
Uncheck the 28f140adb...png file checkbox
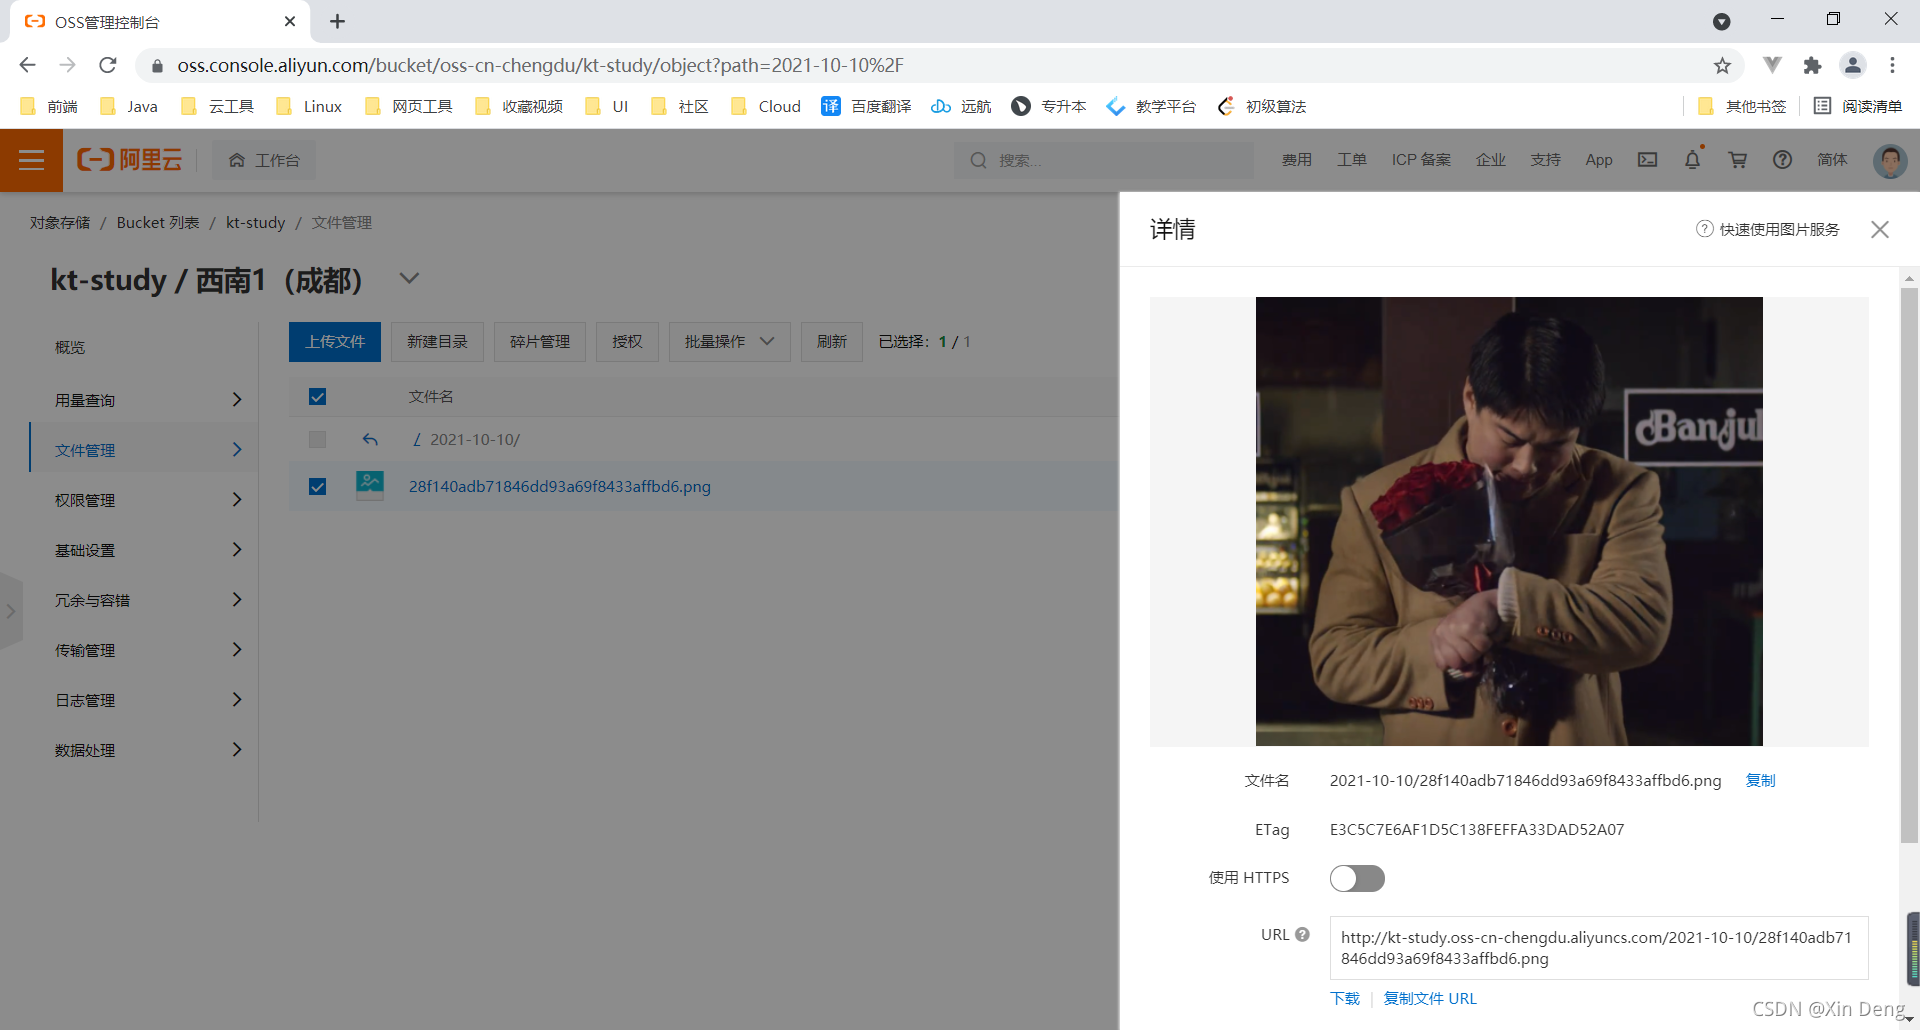(x=317, y=487)
